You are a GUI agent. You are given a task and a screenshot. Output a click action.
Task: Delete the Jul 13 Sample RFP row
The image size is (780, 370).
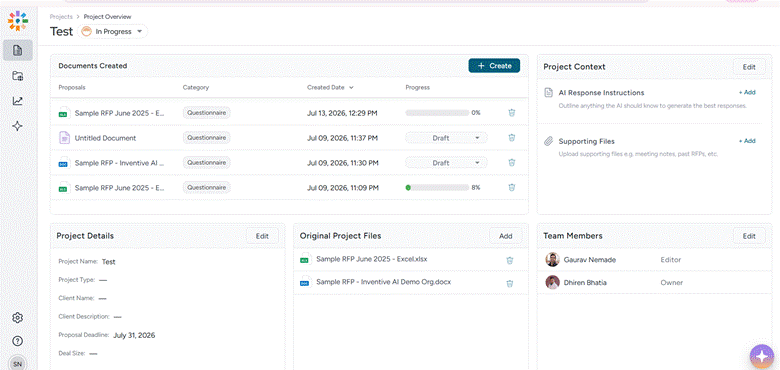pos(512,113)
